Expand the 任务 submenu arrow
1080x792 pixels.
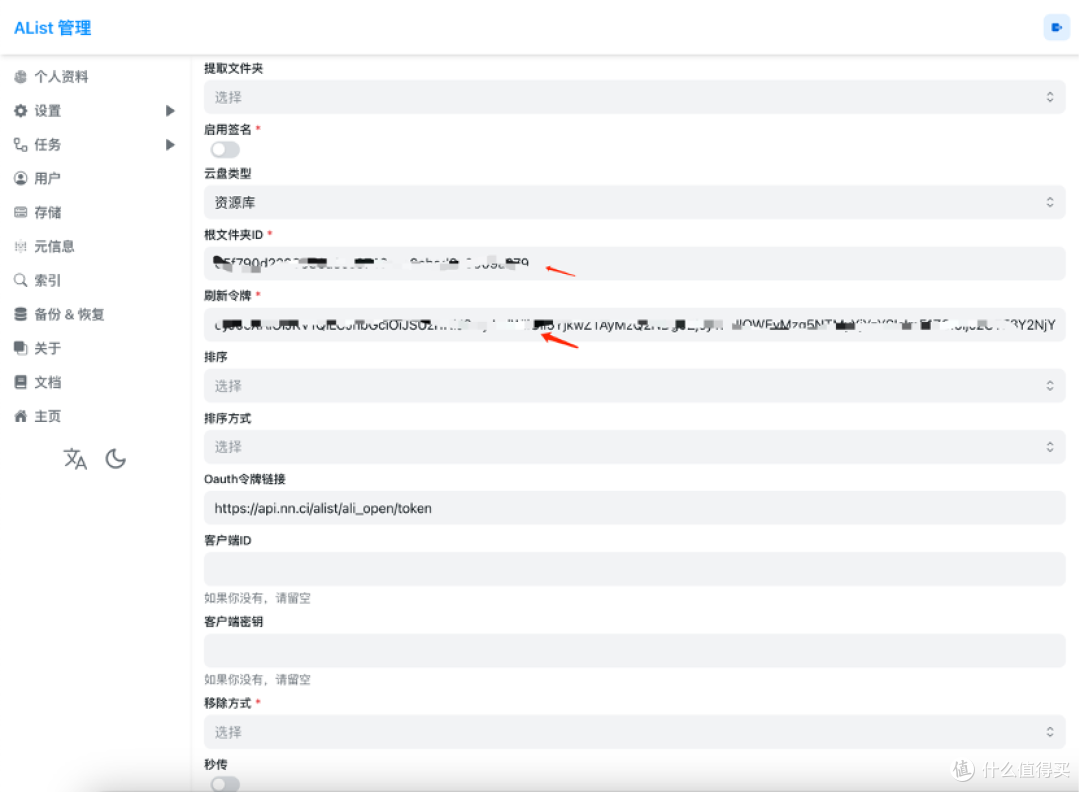tap(170, 145)
